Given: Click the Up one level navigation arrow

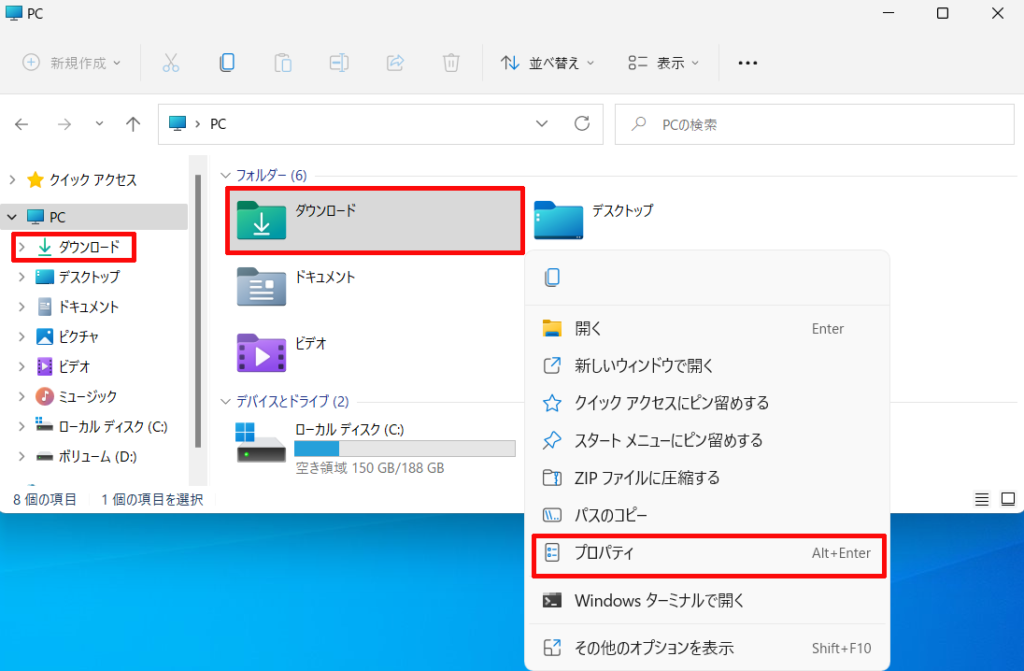Looking at the screenshot, I should click(x=133, y=124).
